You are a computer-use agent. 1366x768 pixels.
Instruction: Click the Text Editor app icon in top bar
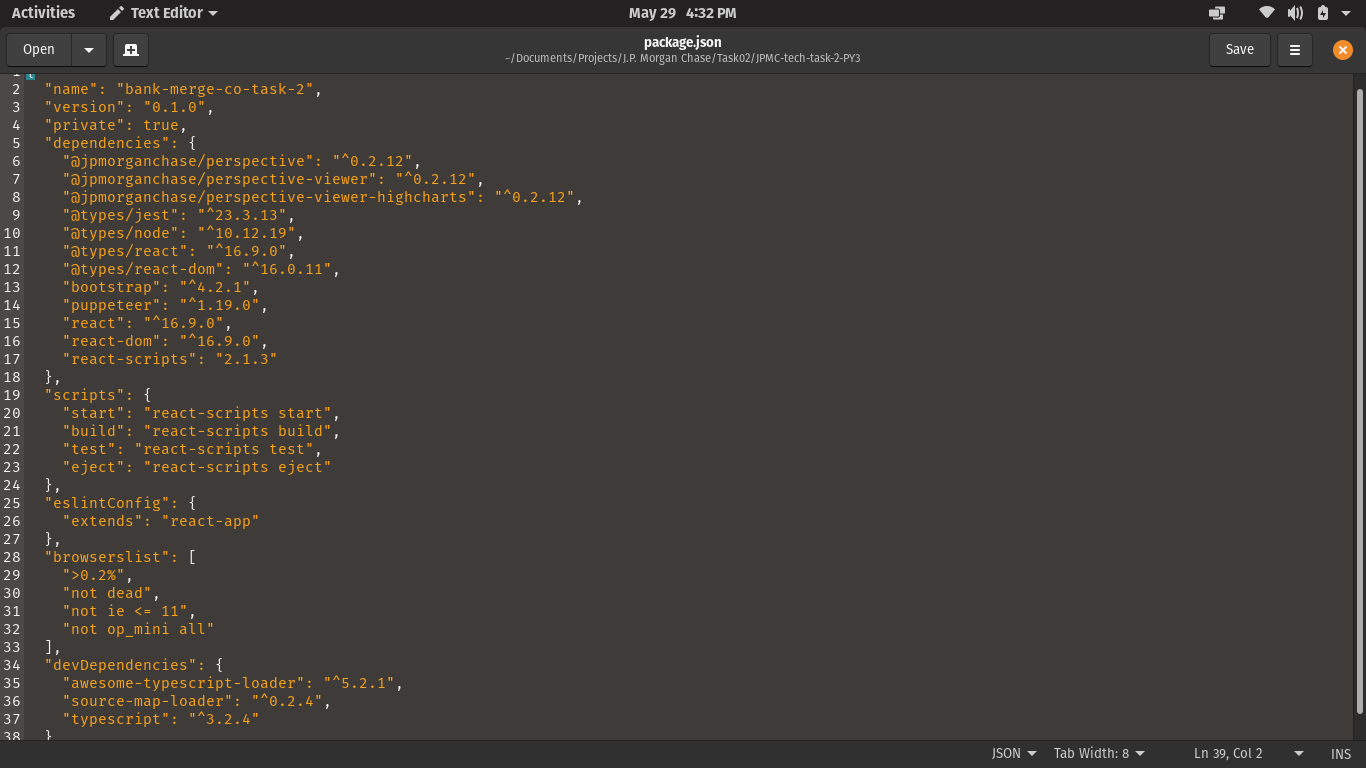point(115,12)
